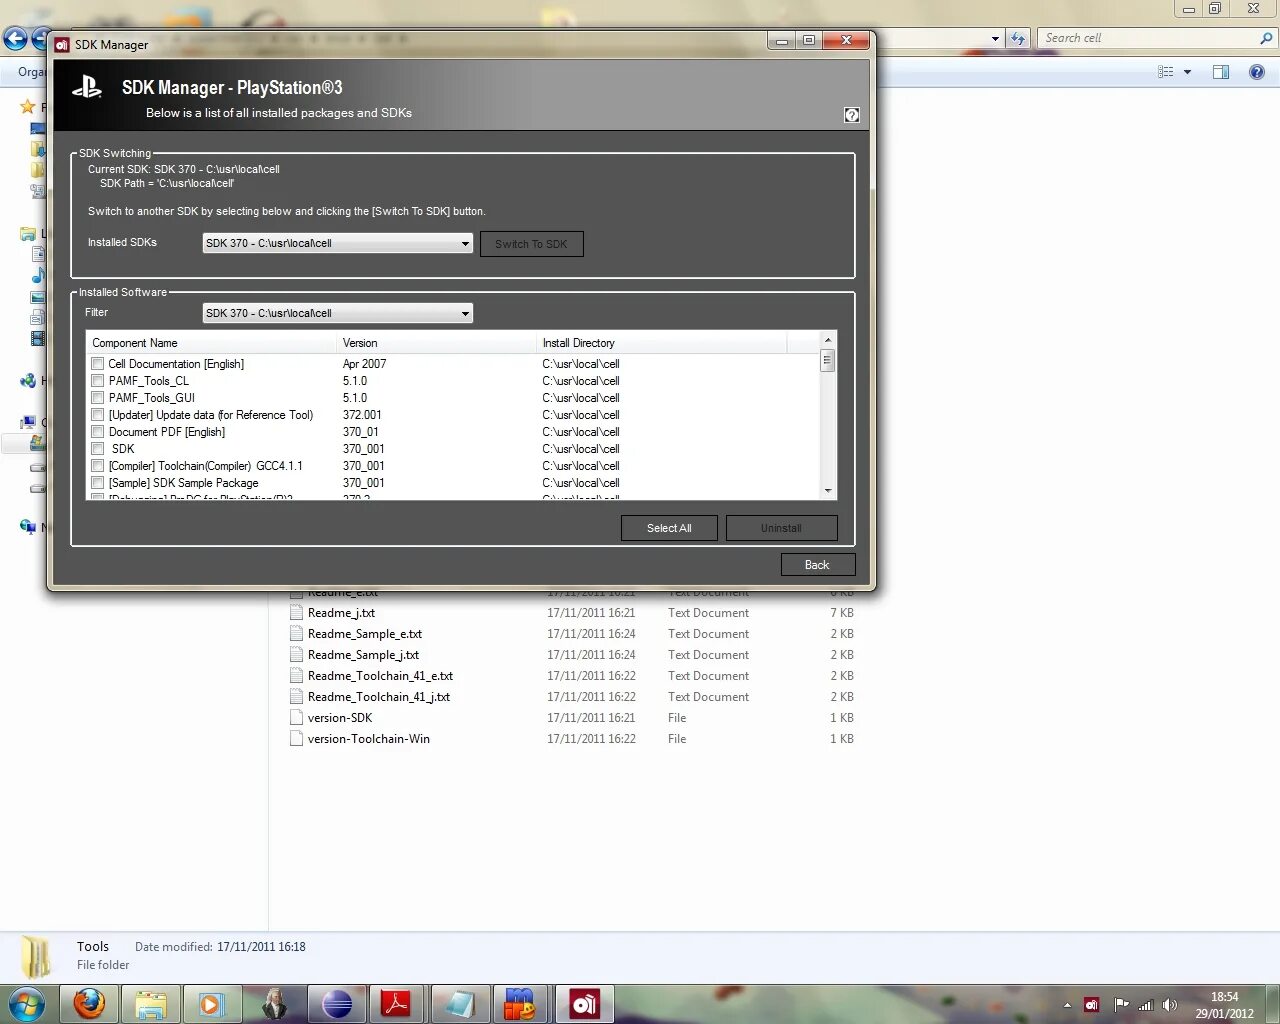
Task: Open the Installed SDKs dropdown
Action: click(337, 243)
